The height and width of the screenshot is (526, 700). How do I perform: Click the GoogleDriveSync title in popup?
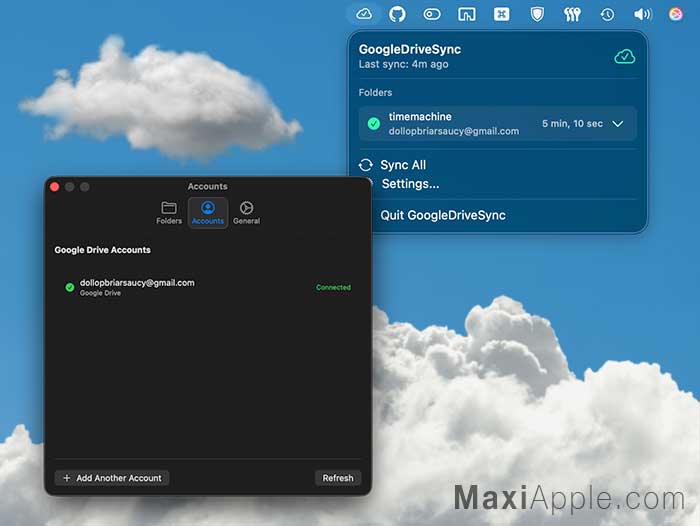(x=410, y=49)
